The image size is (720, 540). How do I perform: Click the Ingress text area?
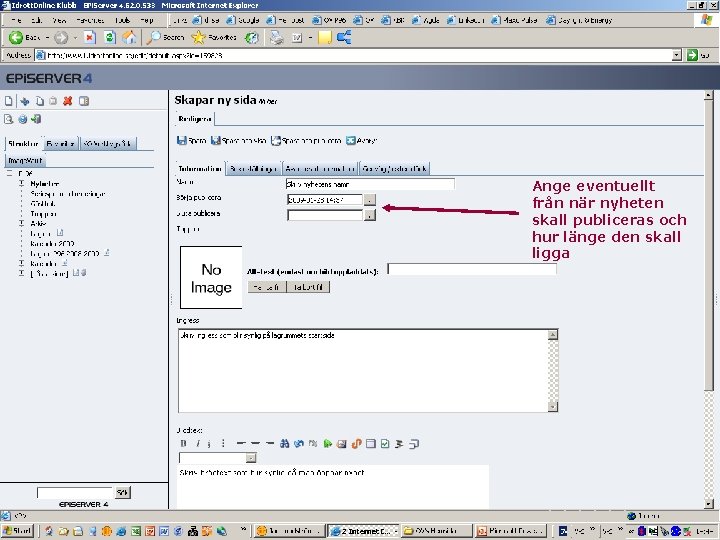click(363, 370)
